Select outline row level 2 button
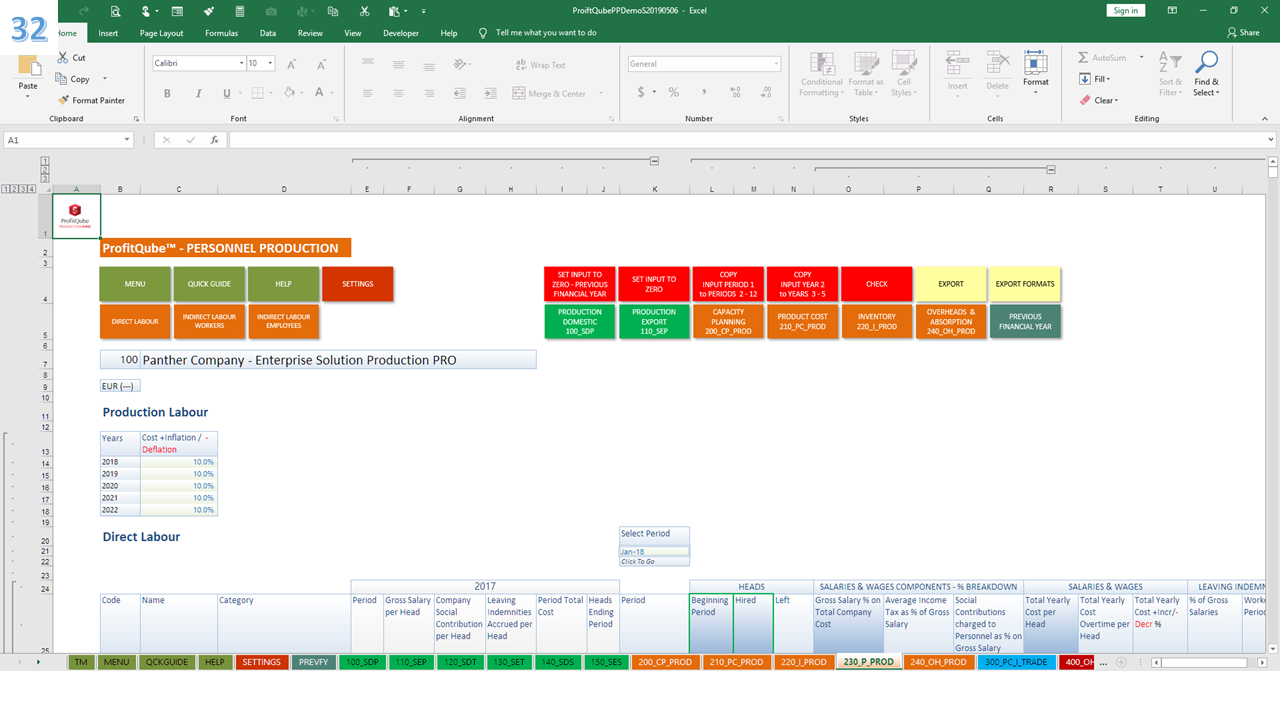 tap(45, 168)
